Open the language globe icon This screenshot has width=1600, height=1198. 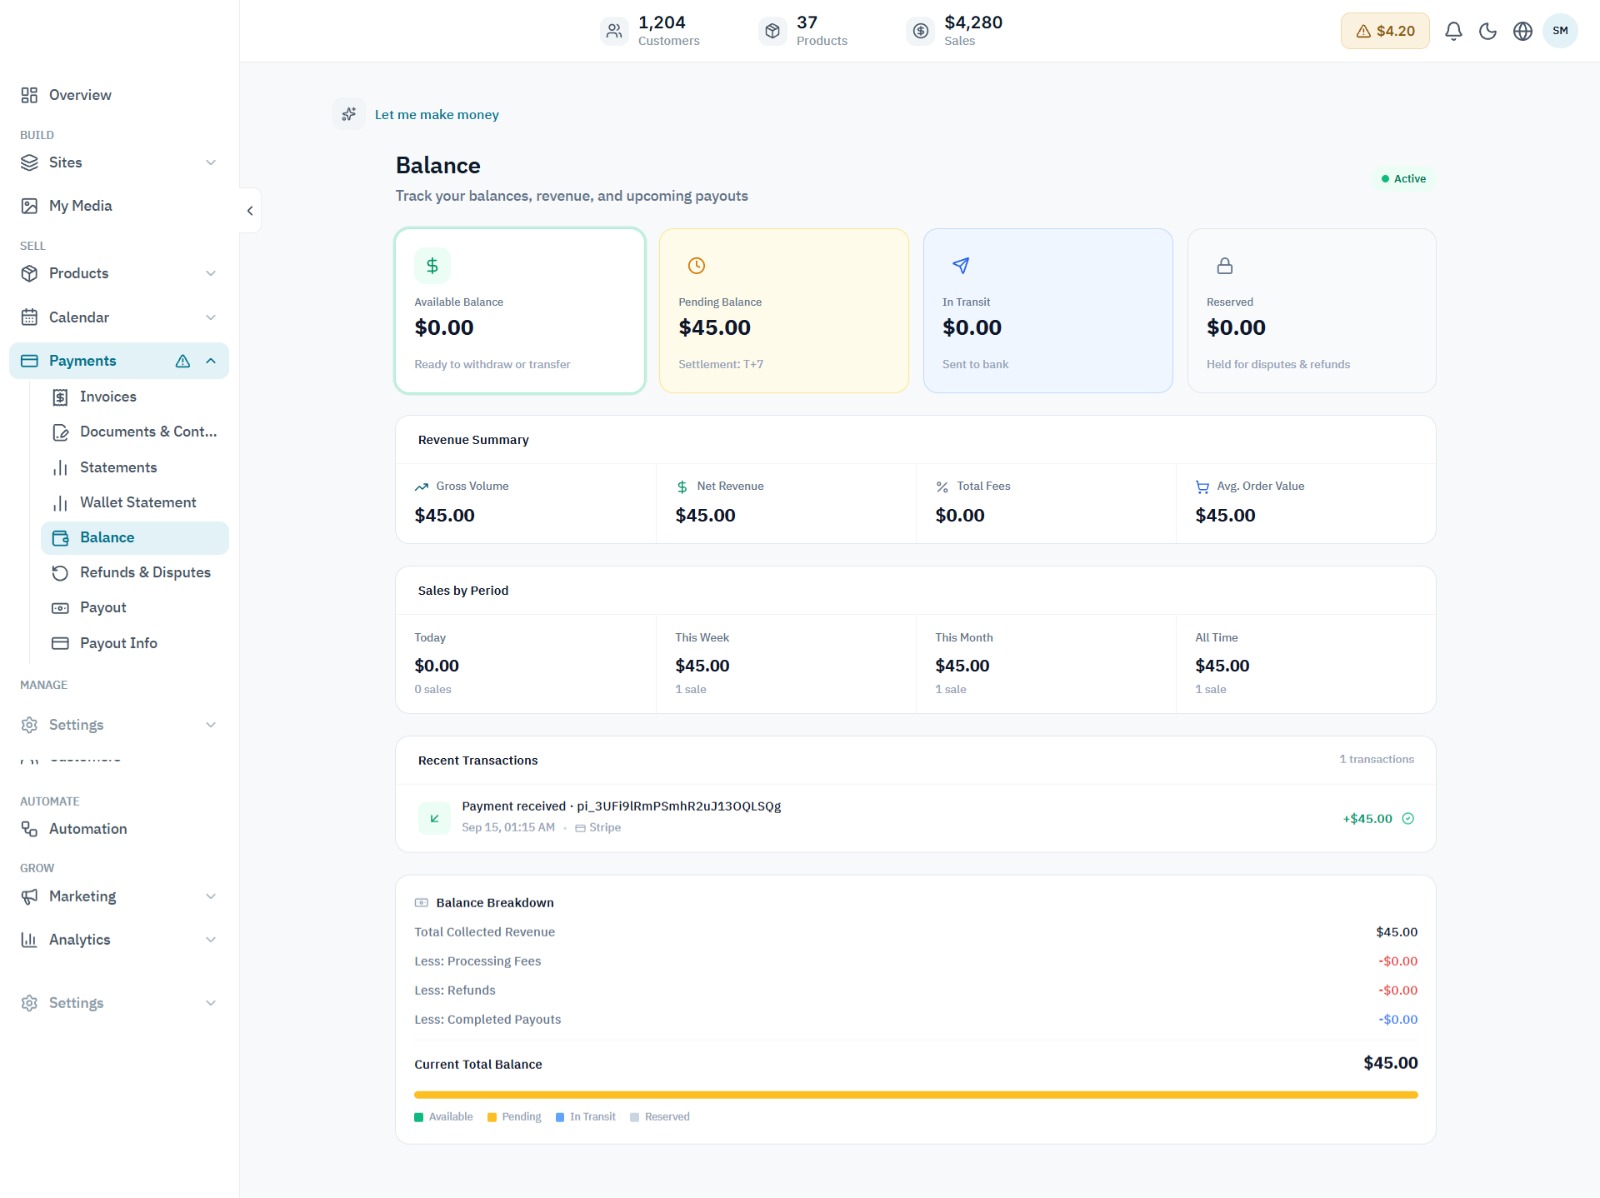1522,31
